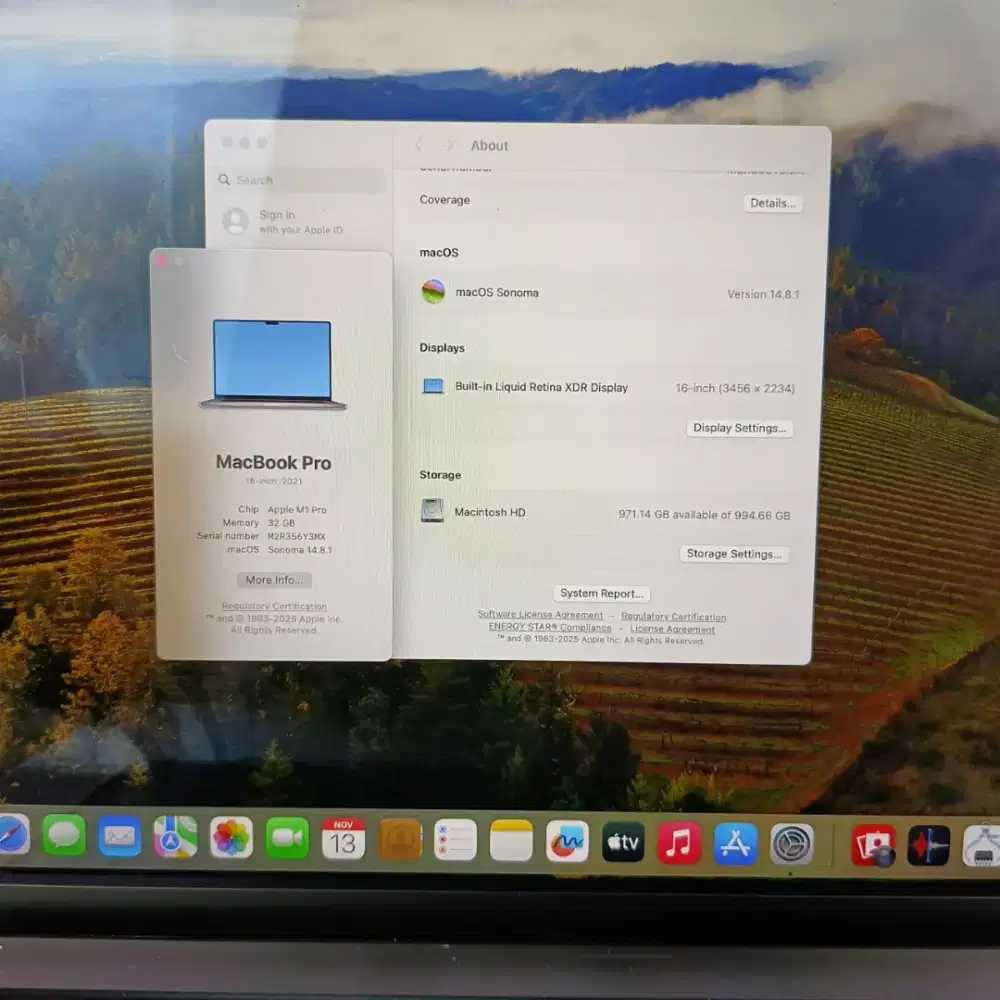The image size is (1000, 1000).
Task: Open Storage Settings for Macintosh HD
Action: click(x=734, y=554)
